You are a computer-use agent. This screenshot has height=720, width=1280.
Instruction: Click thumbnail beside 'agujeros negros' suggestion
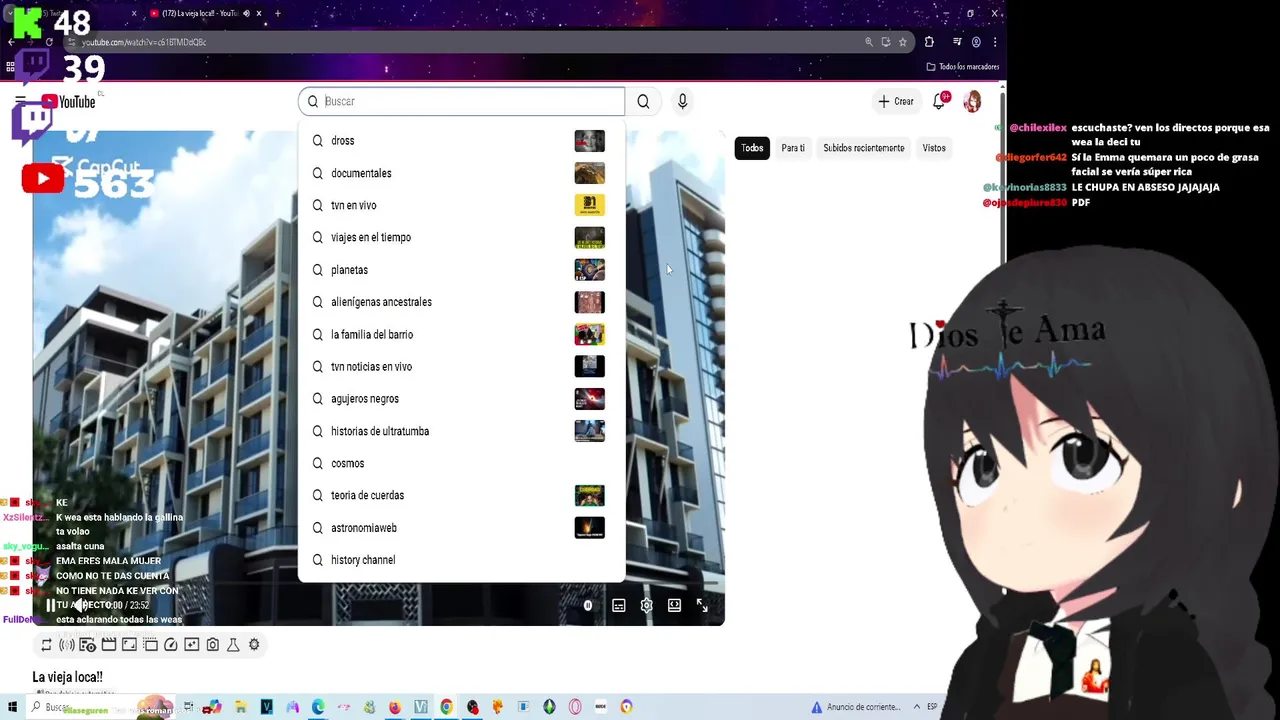(x=589, y=399)
